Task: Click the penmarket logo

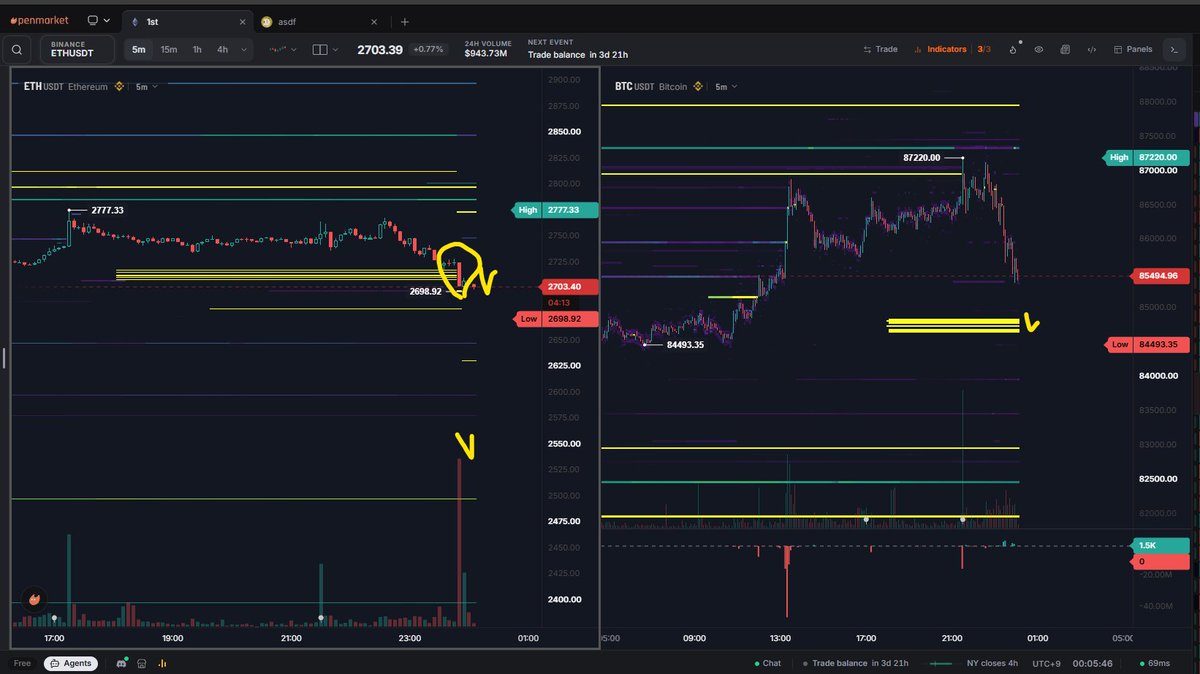Action: pyautogui.click(x=38, y=20)
